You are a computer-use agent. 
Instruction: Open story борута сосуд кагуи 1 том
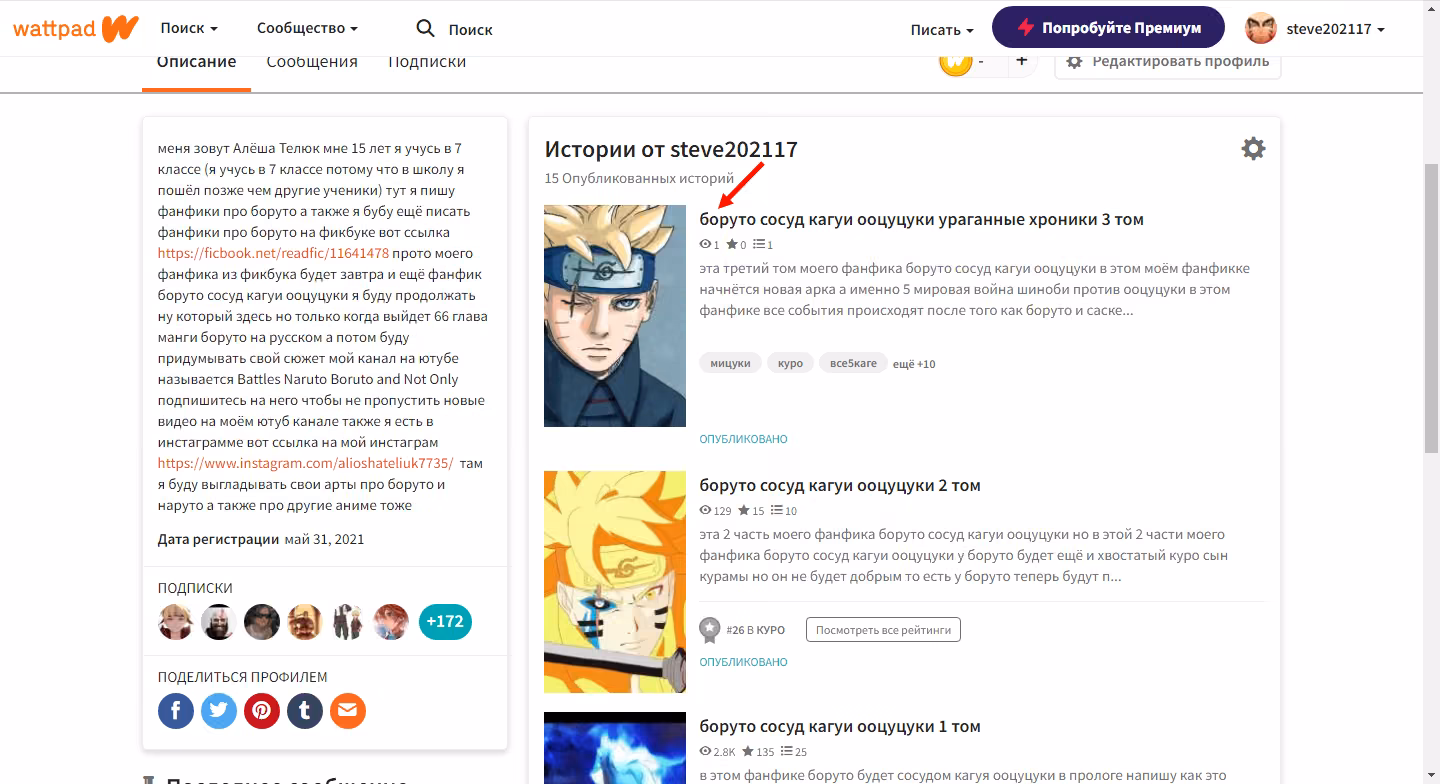(840, 726)
